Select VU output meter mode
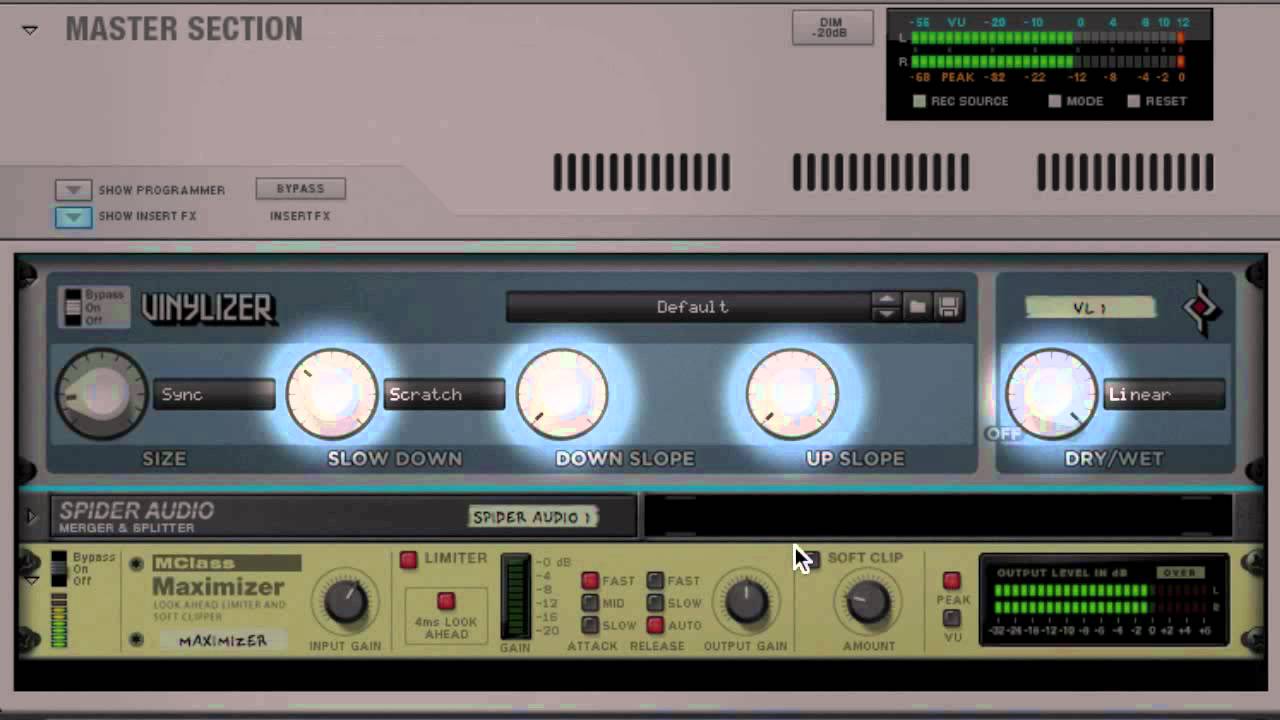This screenshot has width=1280, height=720. [x=952, y=618]
